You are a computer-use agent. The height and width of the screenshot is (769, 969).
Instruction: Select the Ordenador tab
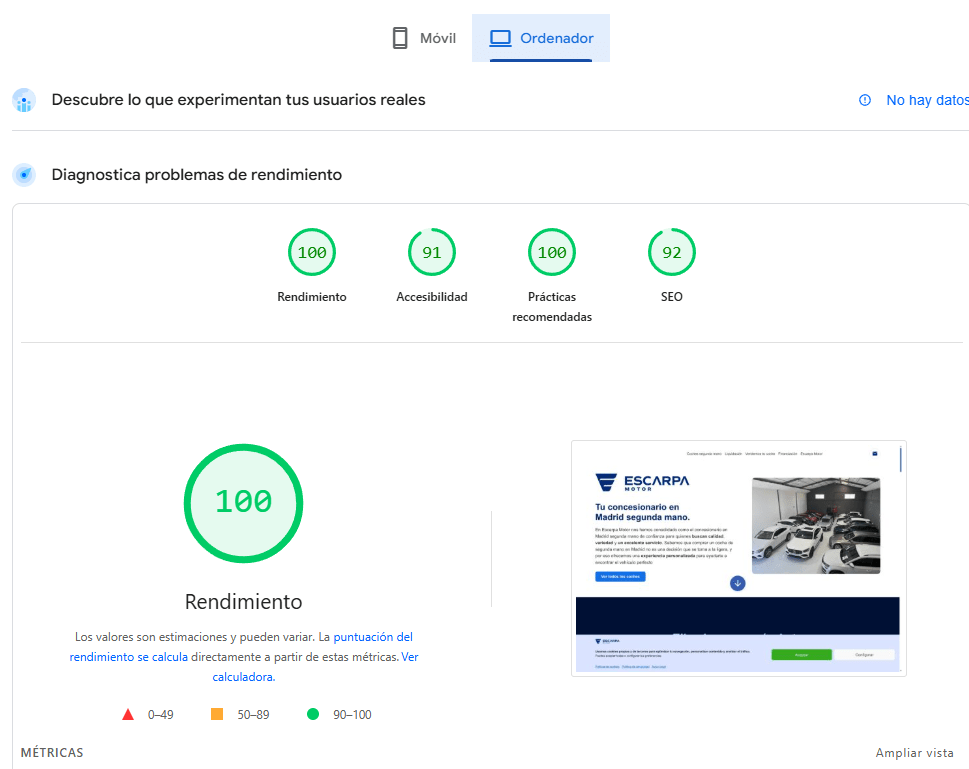(x=541, y=38)
